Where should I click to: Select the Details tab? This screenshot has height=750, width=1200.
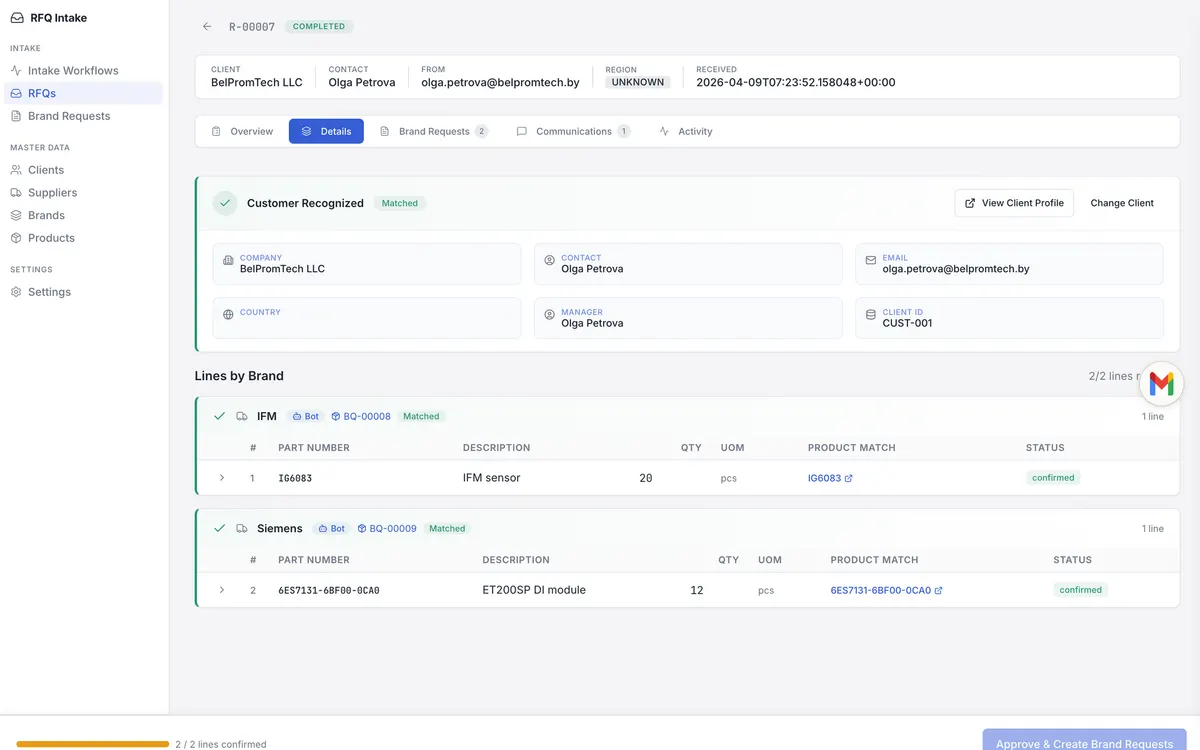point(326,131)
